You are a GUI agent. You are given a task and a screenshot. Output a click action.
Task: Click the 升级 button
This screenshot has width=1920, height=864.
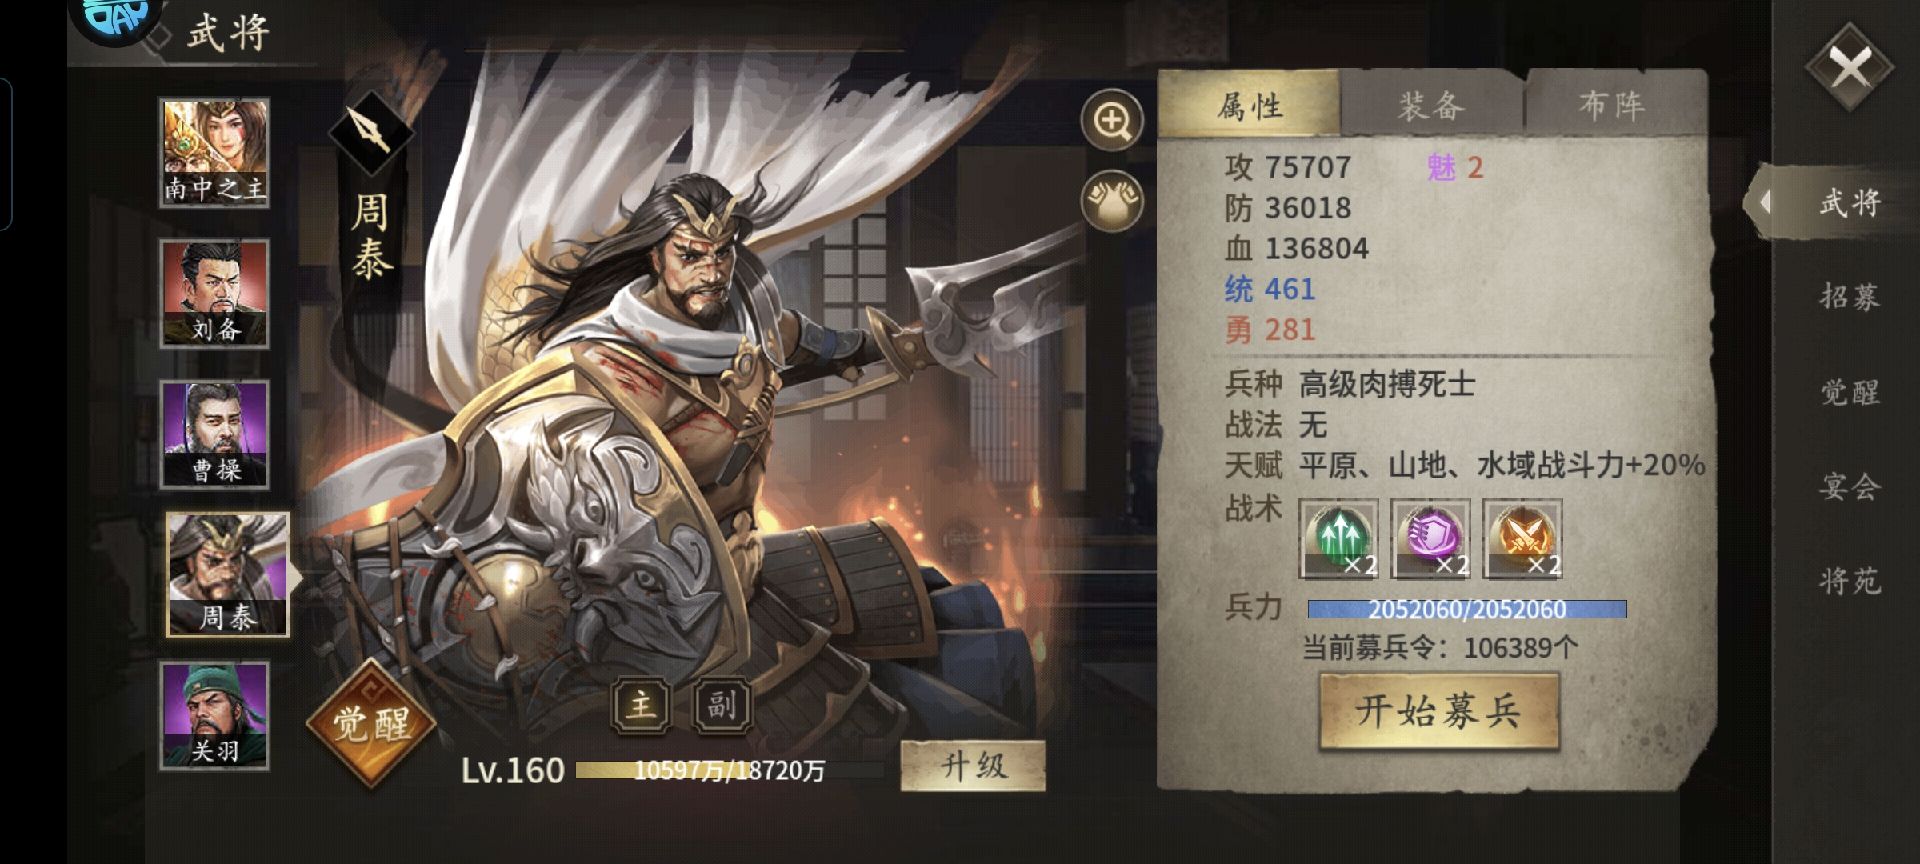pos(973,767)
